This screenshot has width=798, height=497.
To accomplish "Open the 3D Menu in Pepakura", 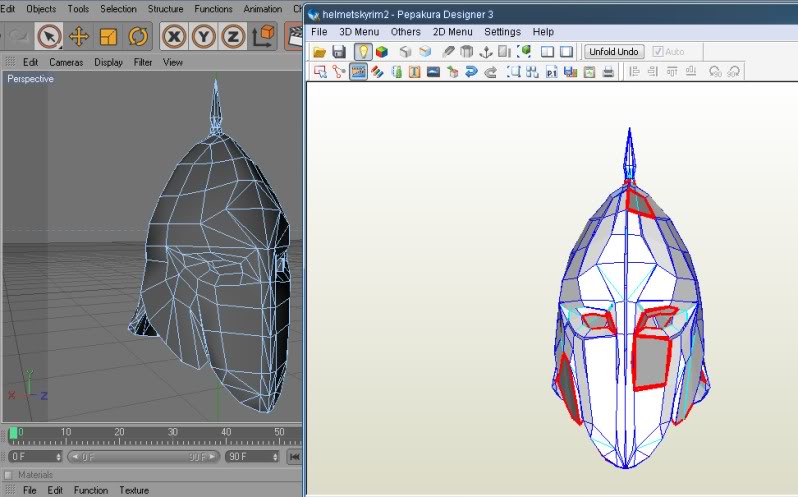I will click(x=359, y=32).
